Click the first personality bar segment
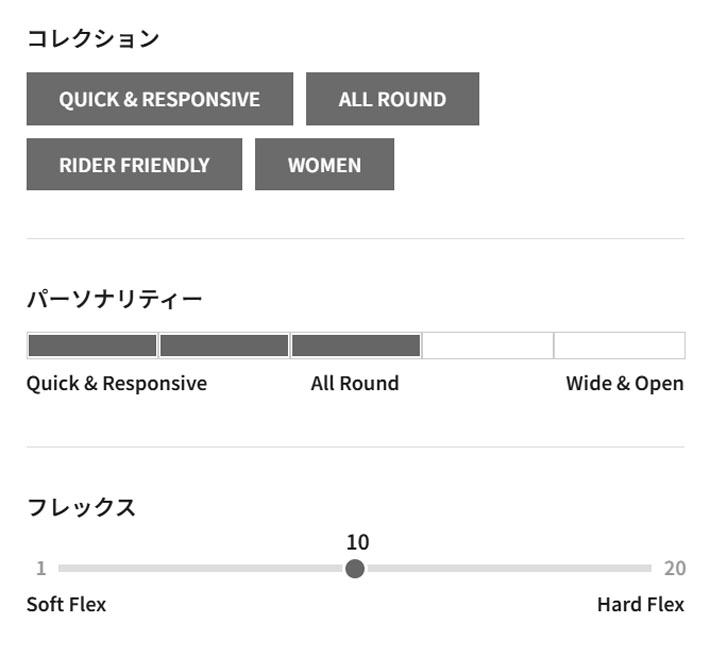This screenshot has width=710, height=657. [x=92, y=346]
